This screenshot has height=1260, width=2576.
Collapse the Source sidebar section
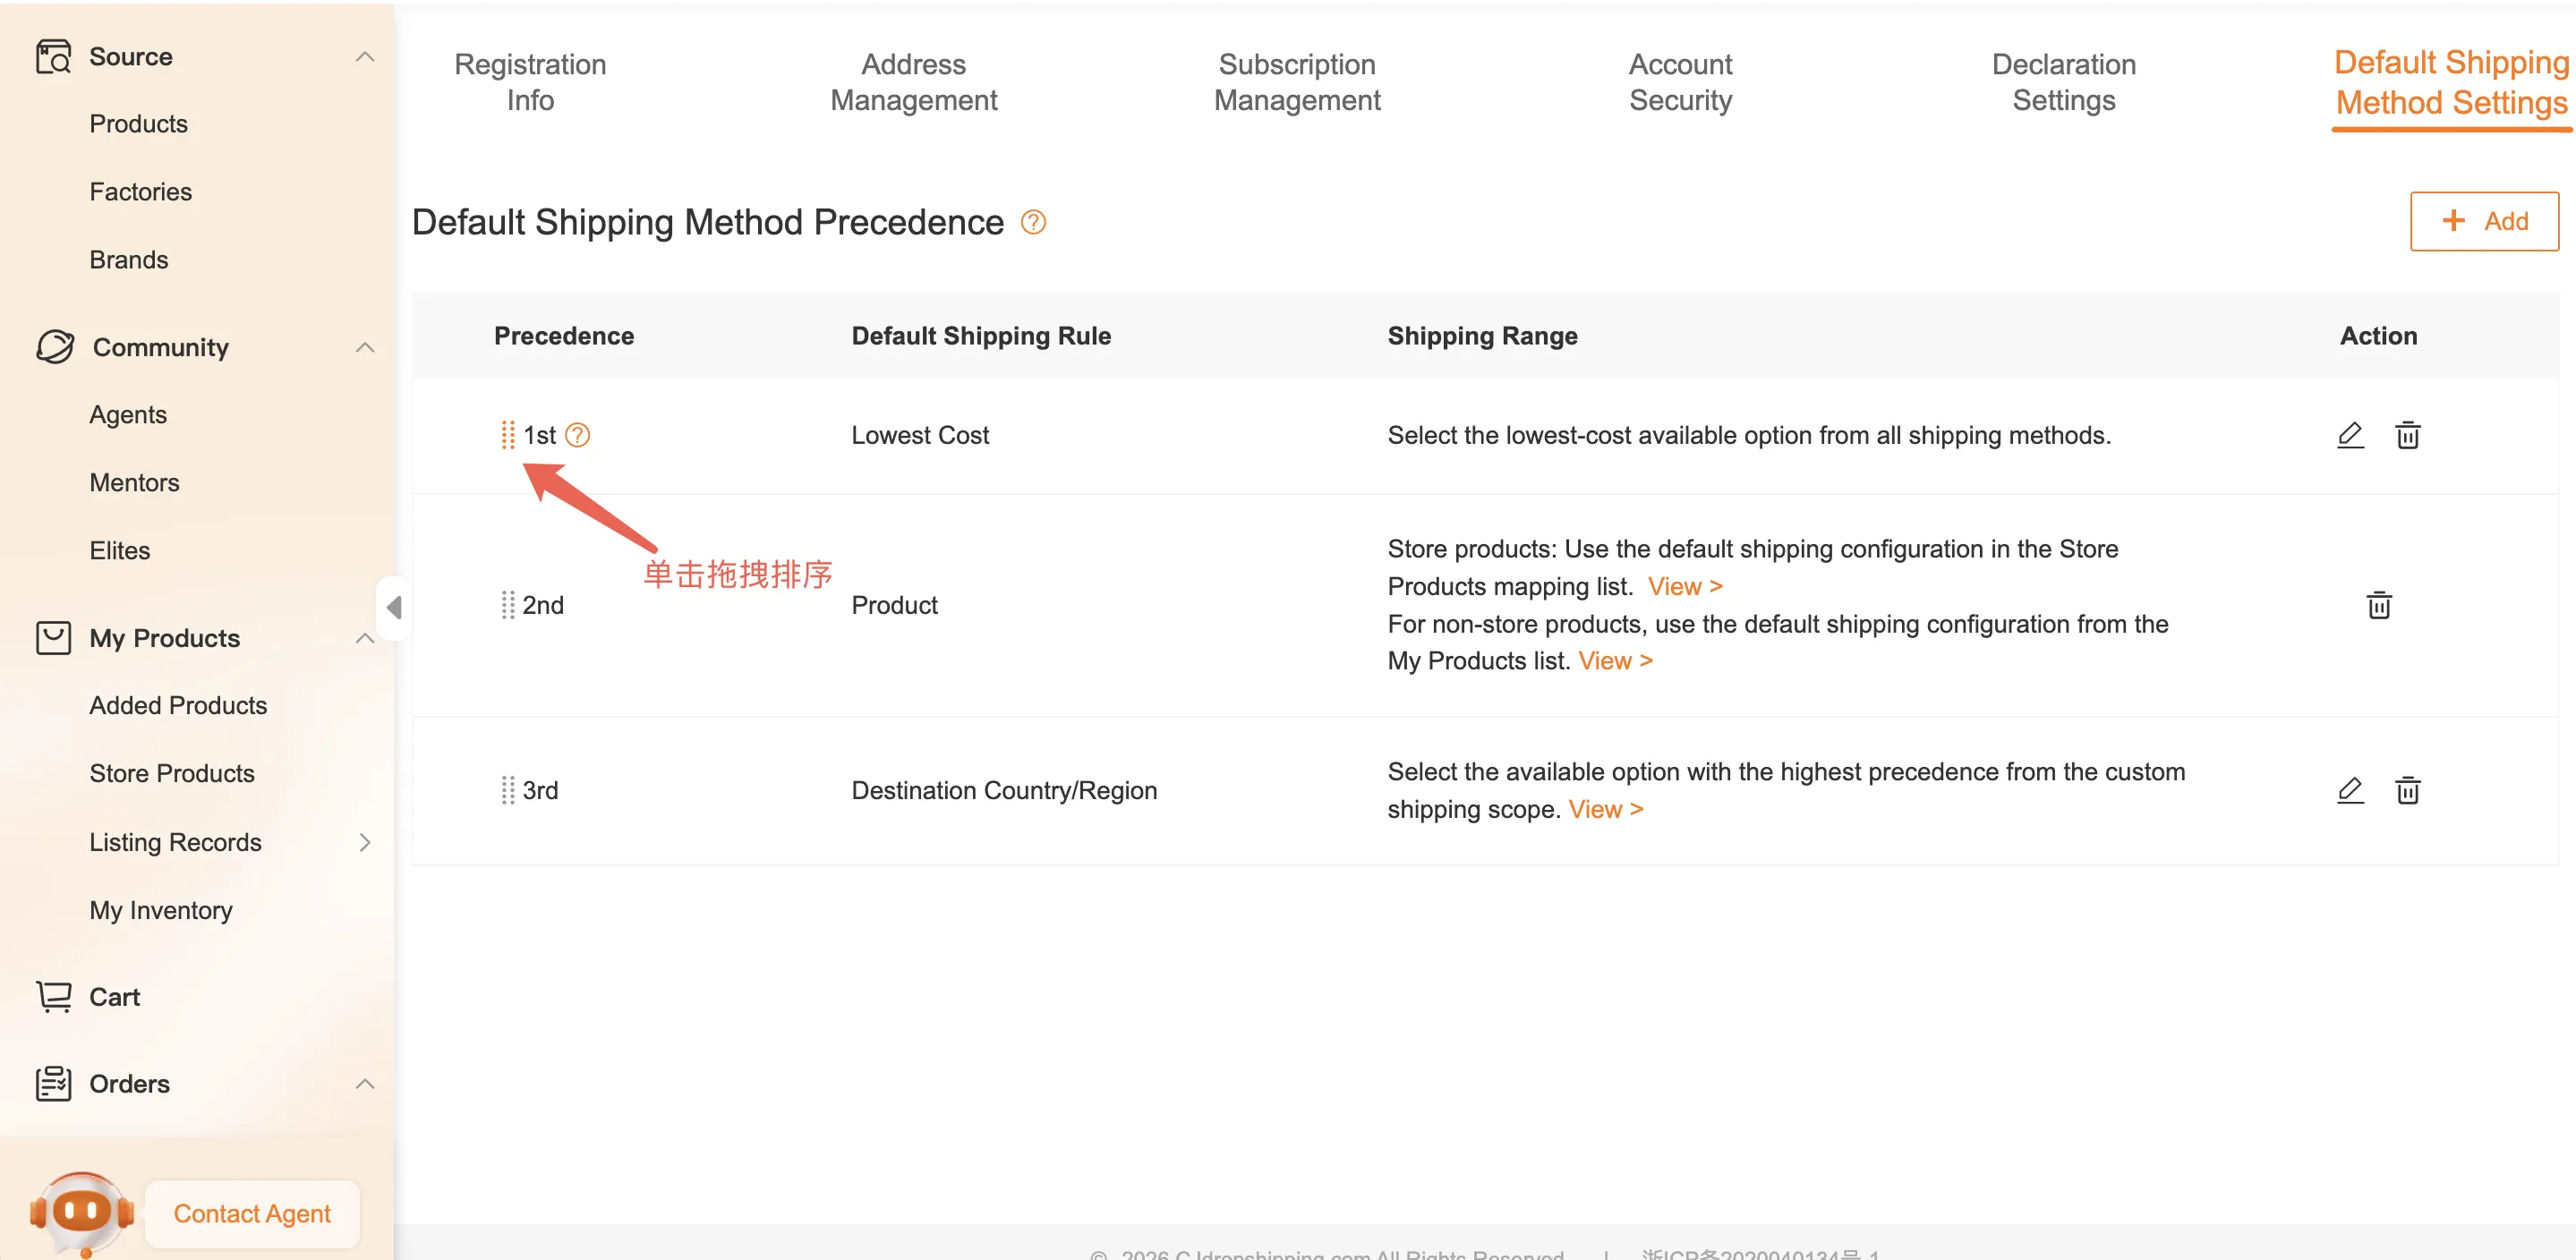(x=365, y=57)
